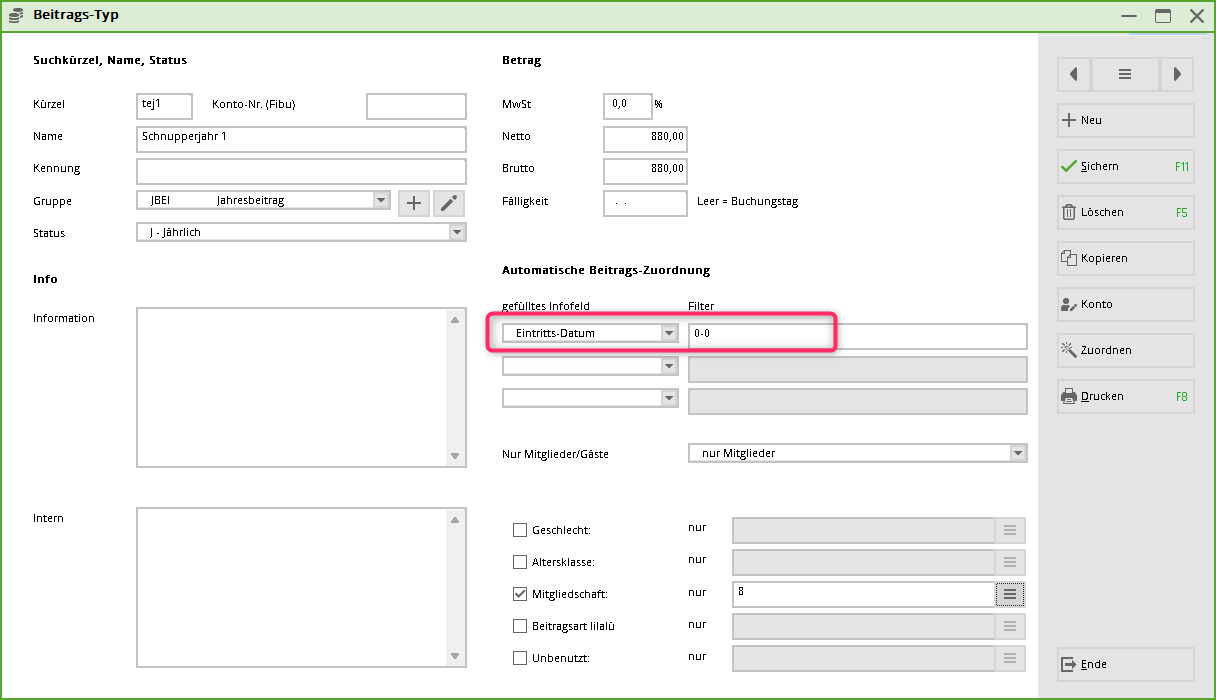Expand the Status dropdown showing Jährlich
The image size is (1216, 700).
coord(457,233)
